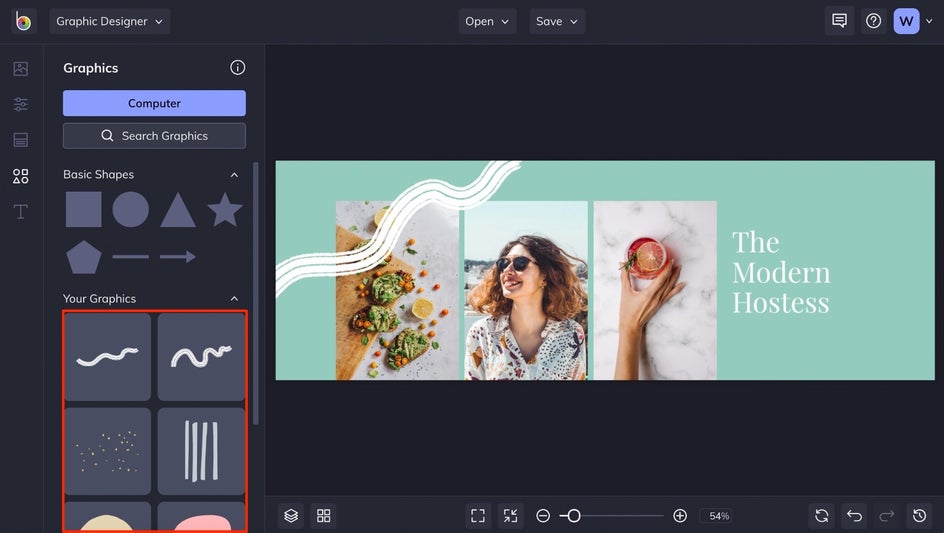This screenshot has width=944, height=533.
Task: Click the redo arrow icon
Action: click(x=887, y=516)
